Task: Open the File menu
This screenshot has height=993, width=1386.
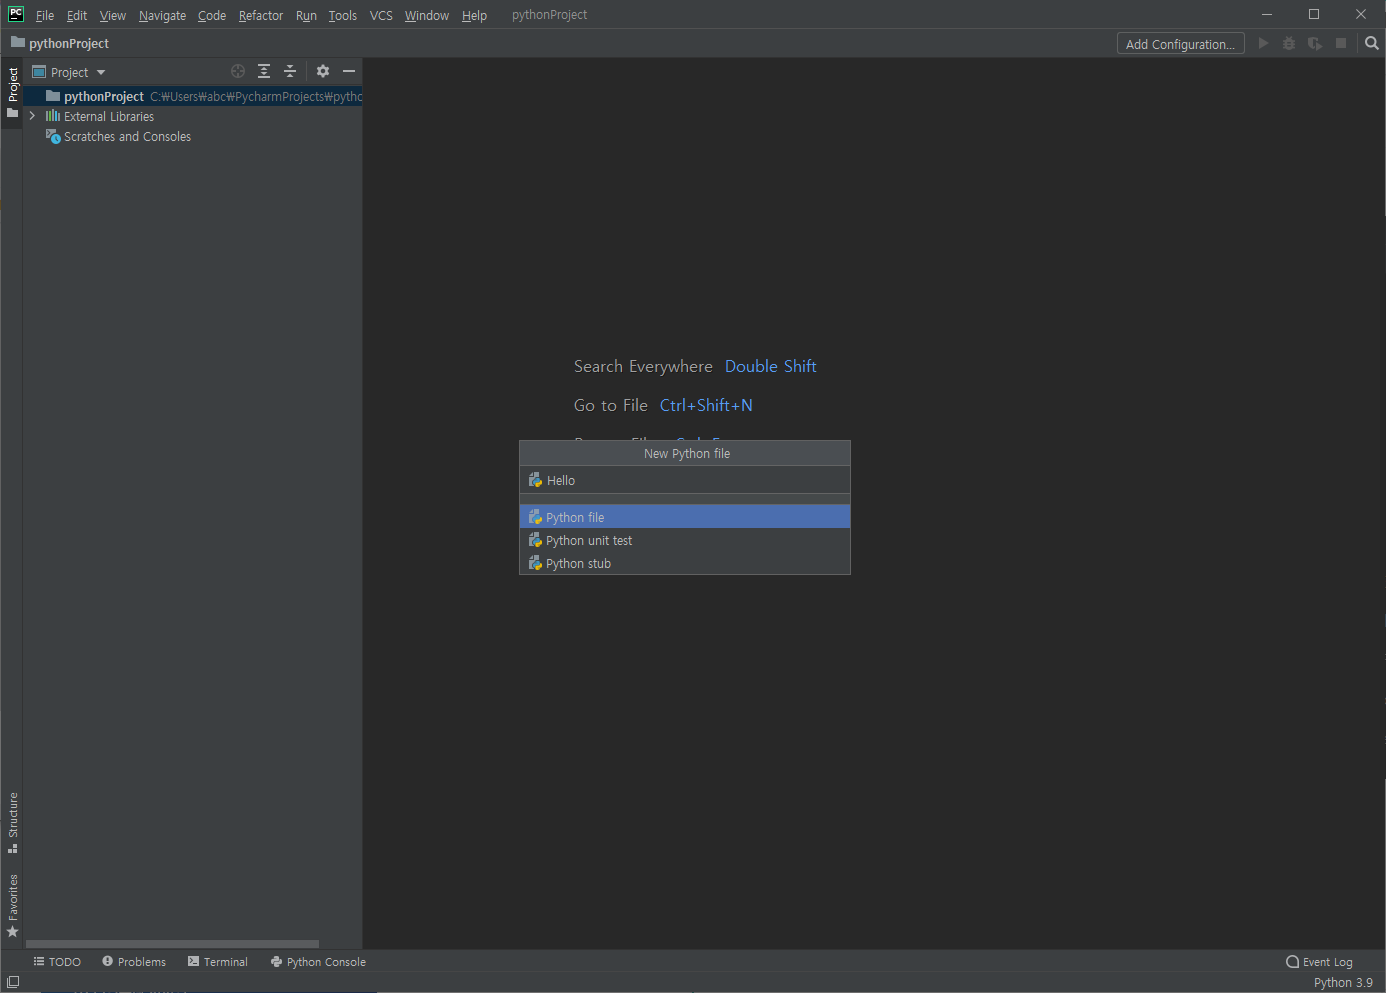Action: (45, 15)
